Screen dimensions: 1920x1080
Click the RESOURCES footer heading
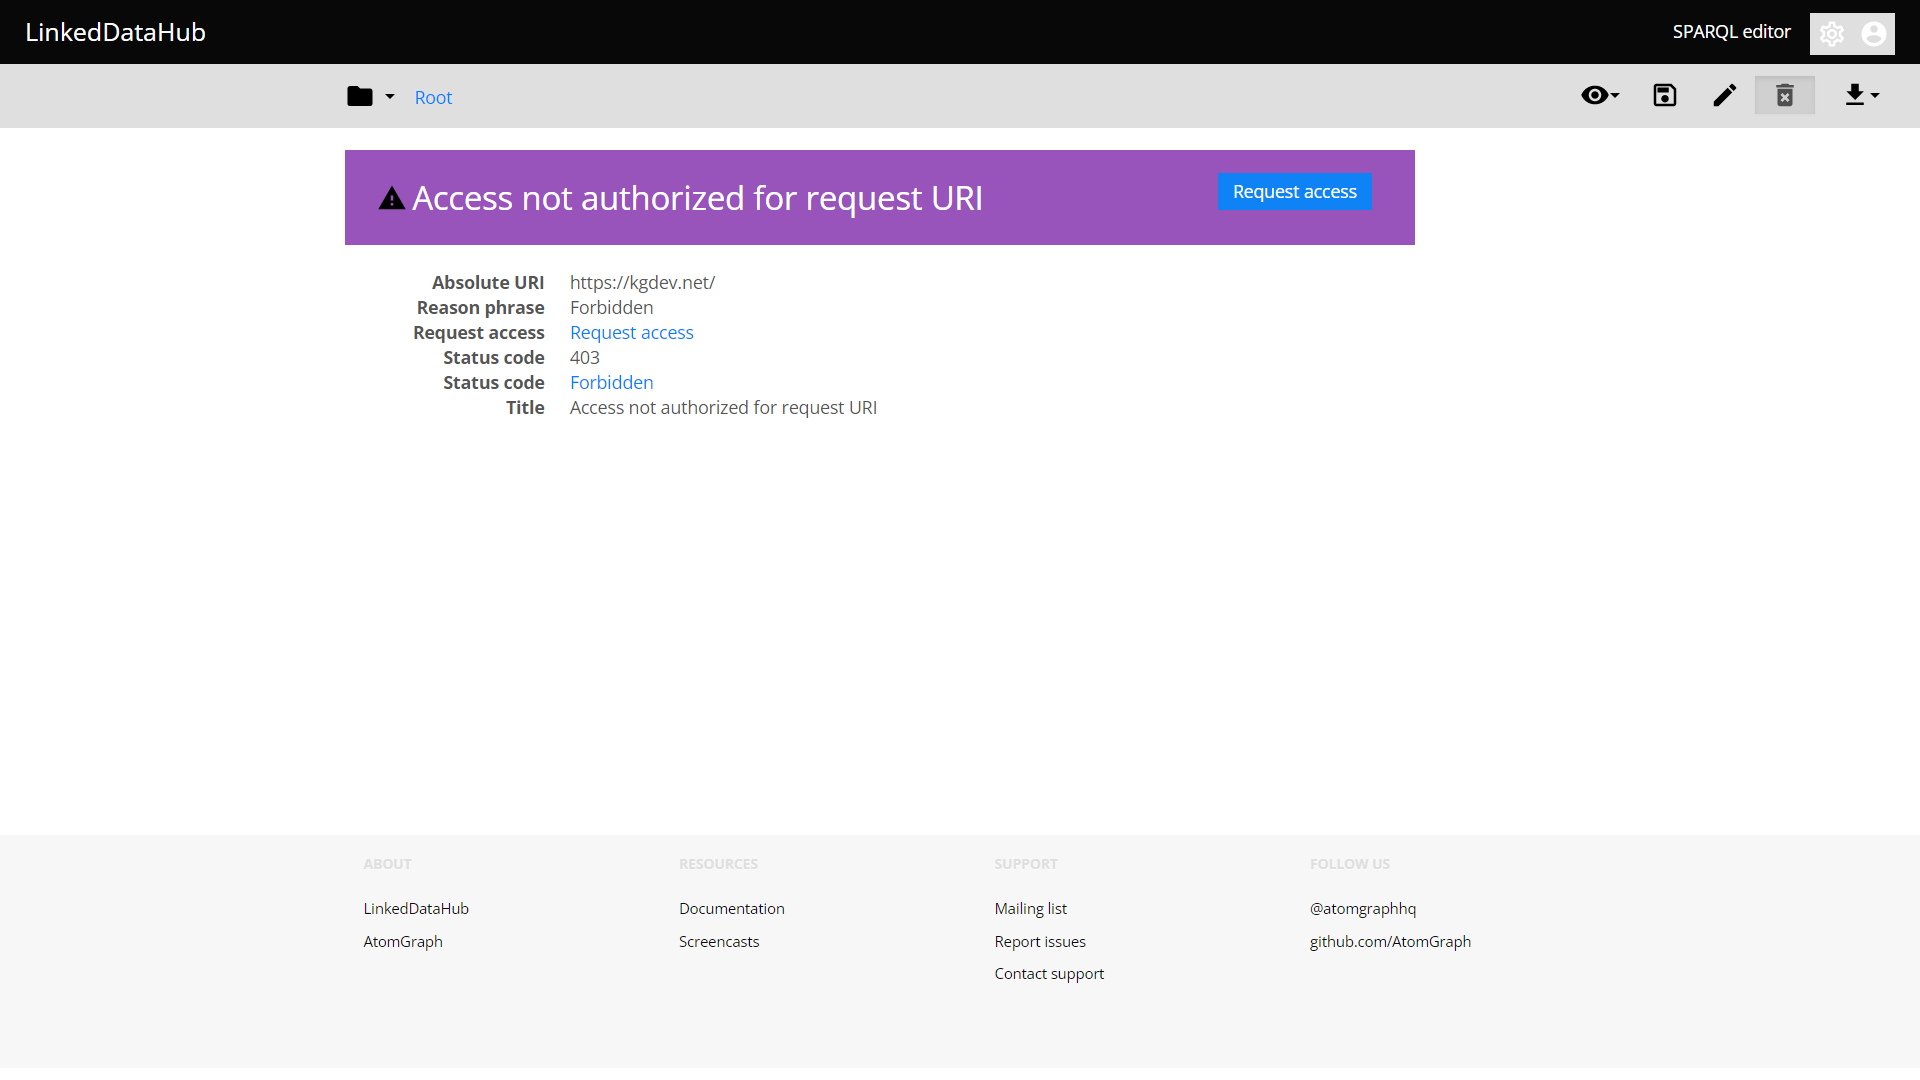(x=718, y=864)
